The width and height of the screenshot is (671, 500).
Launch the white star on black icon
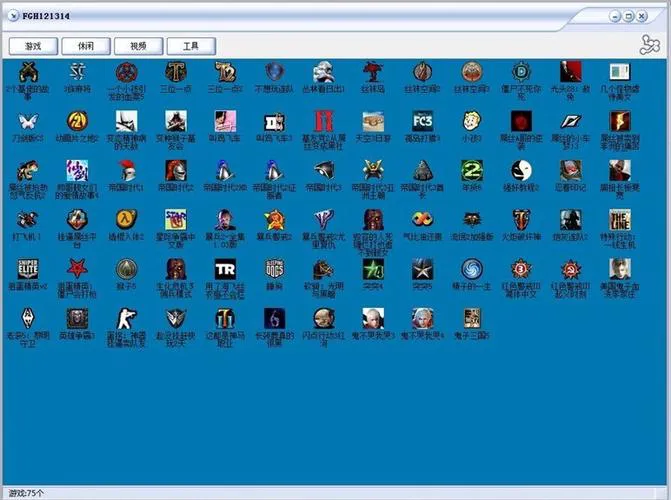(x=422, y=269)
